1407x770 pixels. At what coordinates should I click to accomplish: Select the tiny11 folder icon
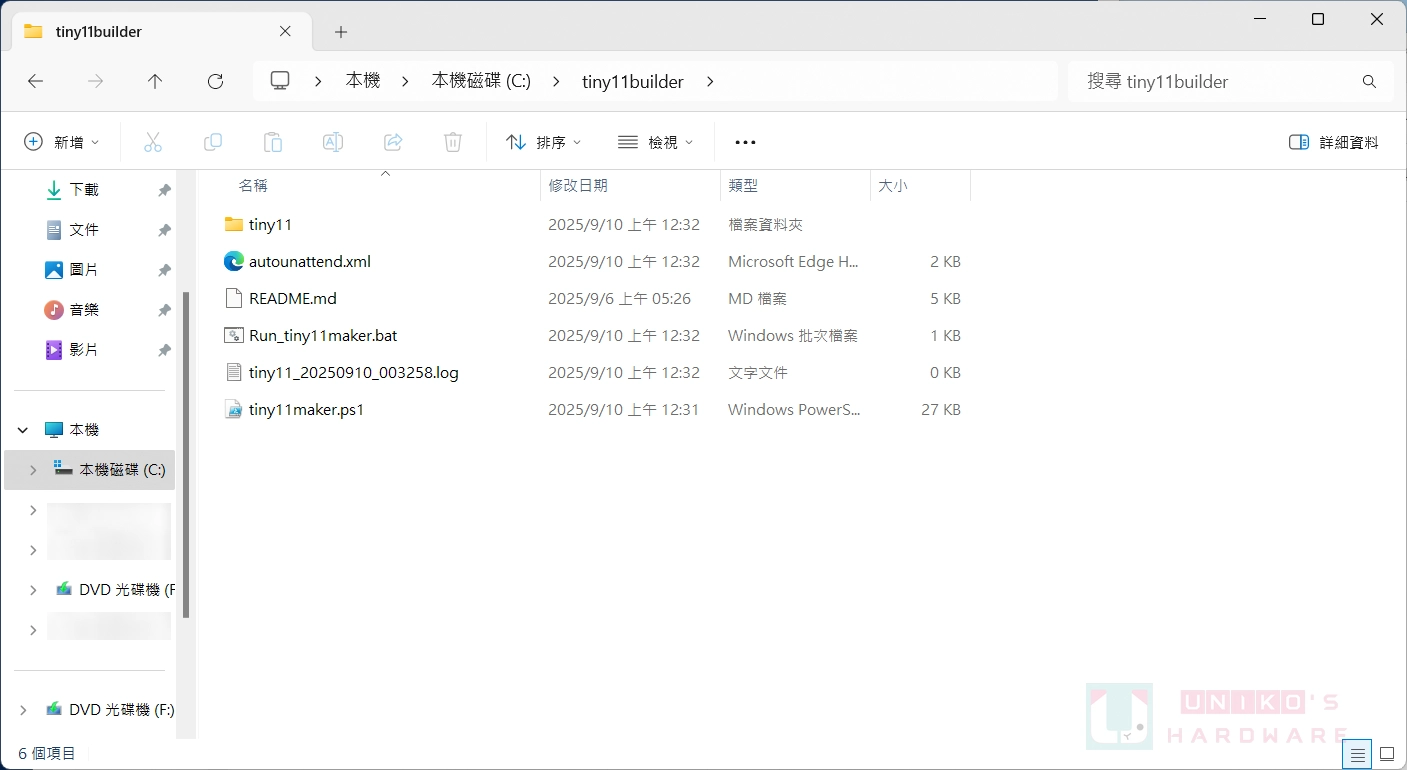[234, 224]
